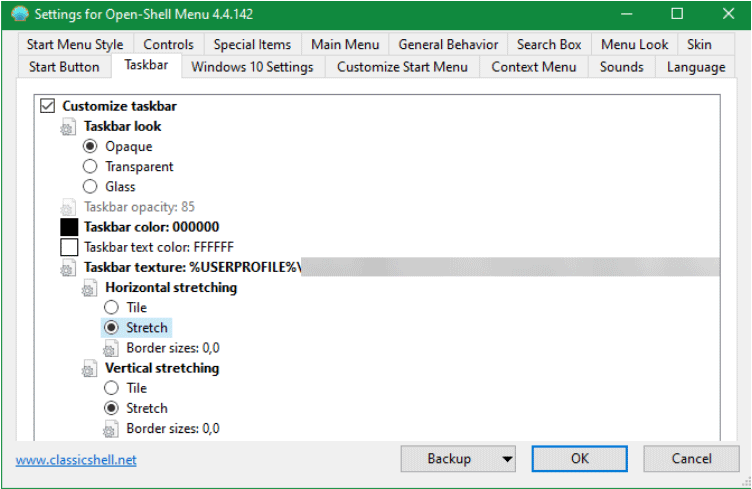Screen dimensions: 752x489
Task: Switch to the Sounds tab
Action: (x=622, y=67)
